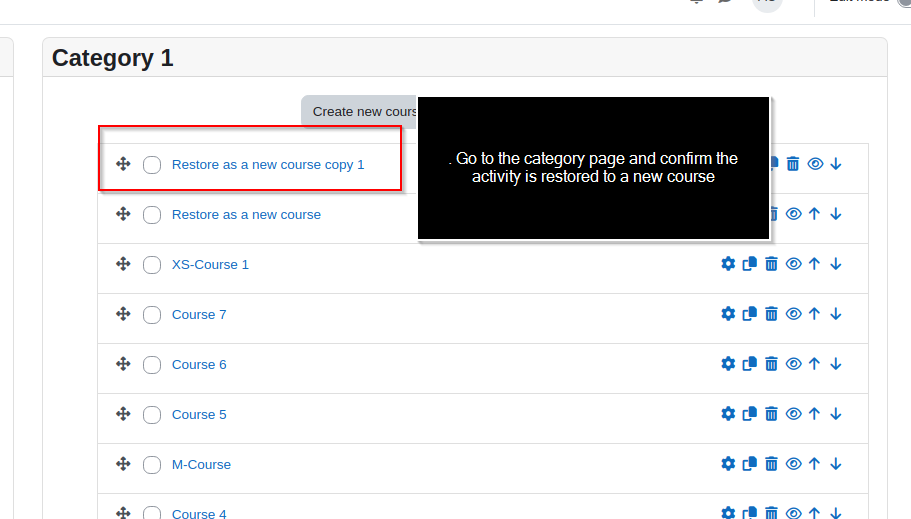
Task: Open 'Restore as a new course copy 1' link
Action: click(x=268, y=164)
